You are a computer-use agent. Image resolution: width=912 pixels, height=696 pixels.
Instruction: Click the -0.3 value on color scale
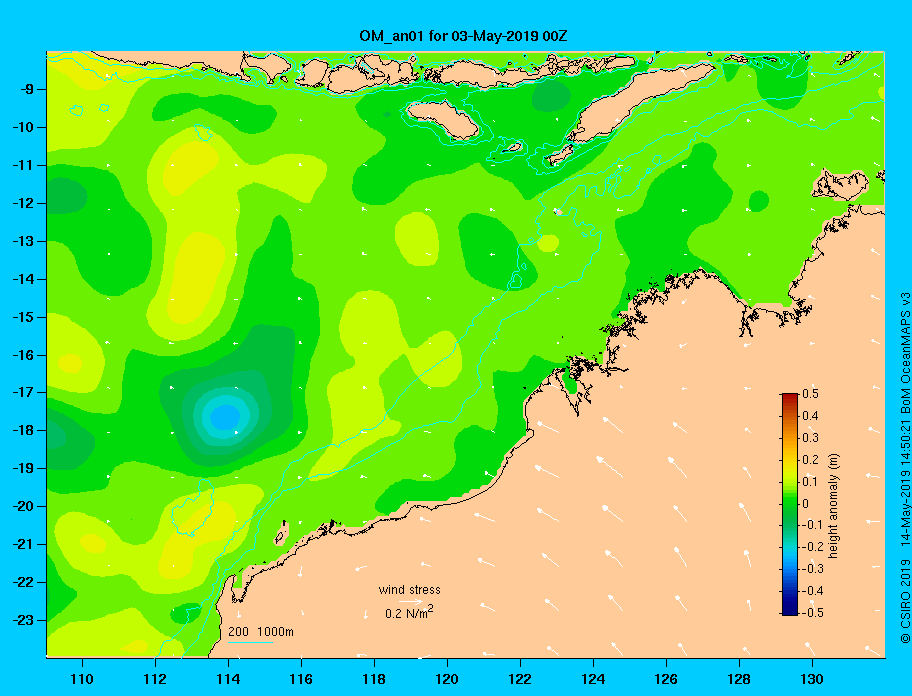813,569
